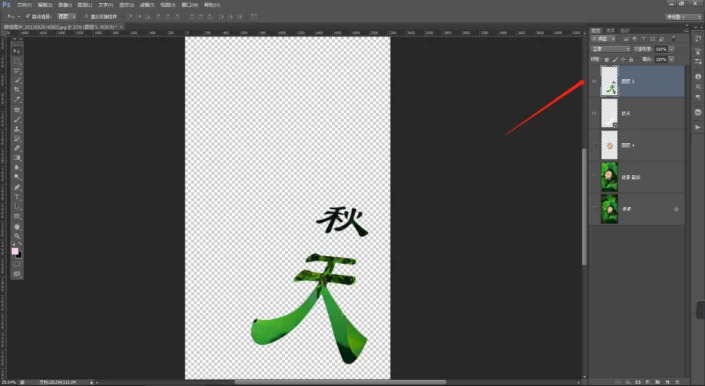This screenshot has width=705, height=386.
Task: Select the Hand tool
Action: [17, 227]
